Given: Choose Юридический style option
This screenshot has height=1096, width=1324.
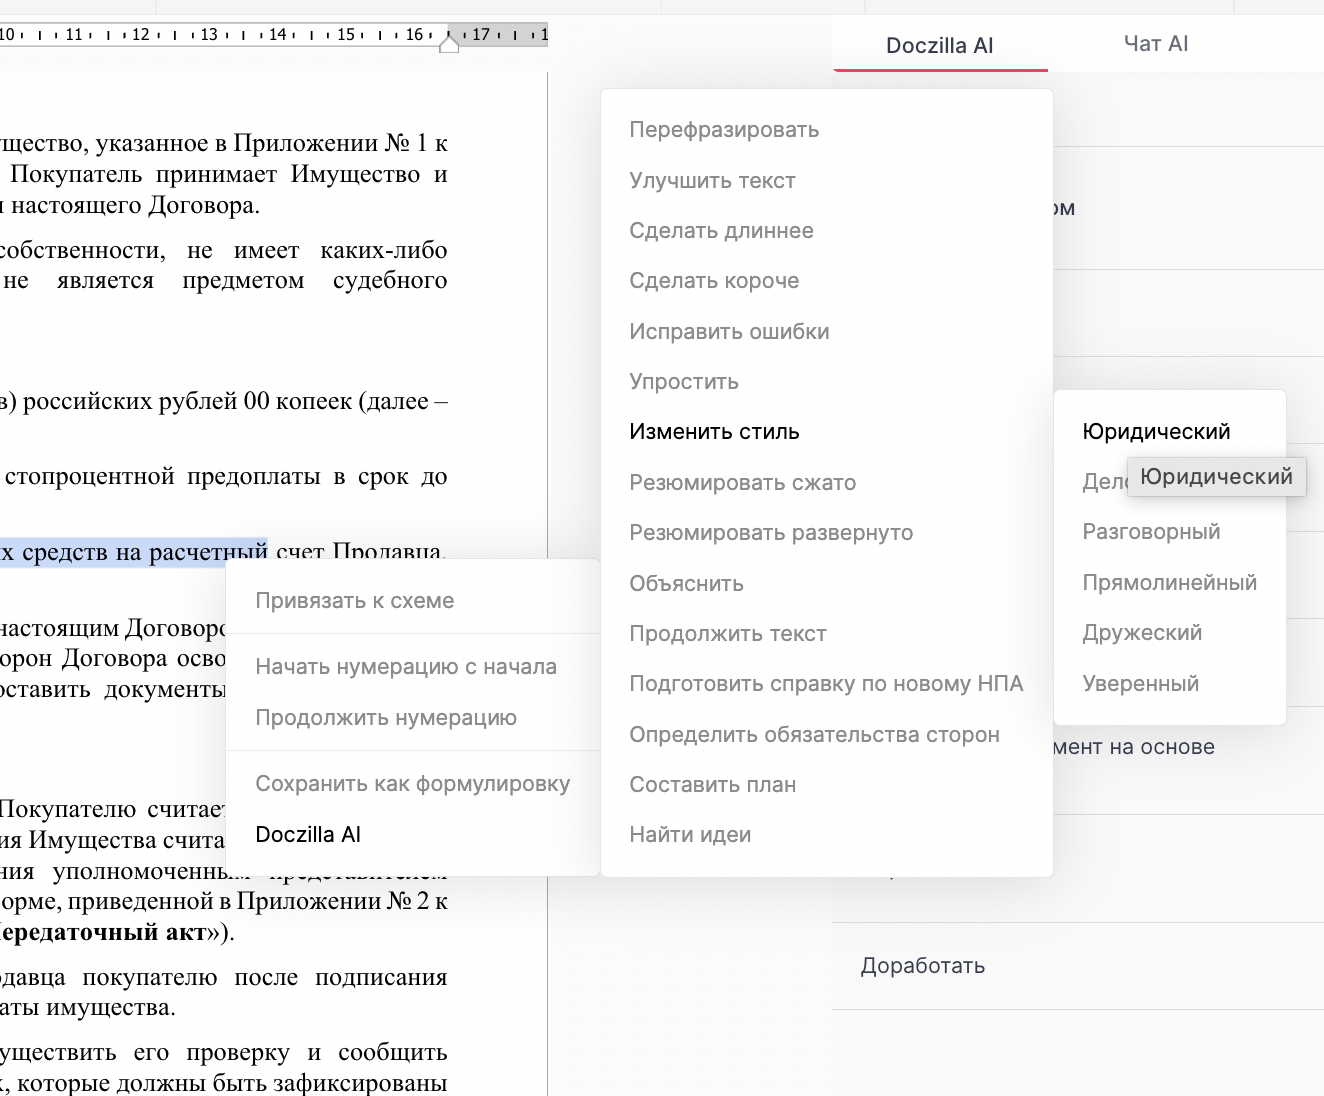Looking at the screenshot, I should (x=1156, y=432).
